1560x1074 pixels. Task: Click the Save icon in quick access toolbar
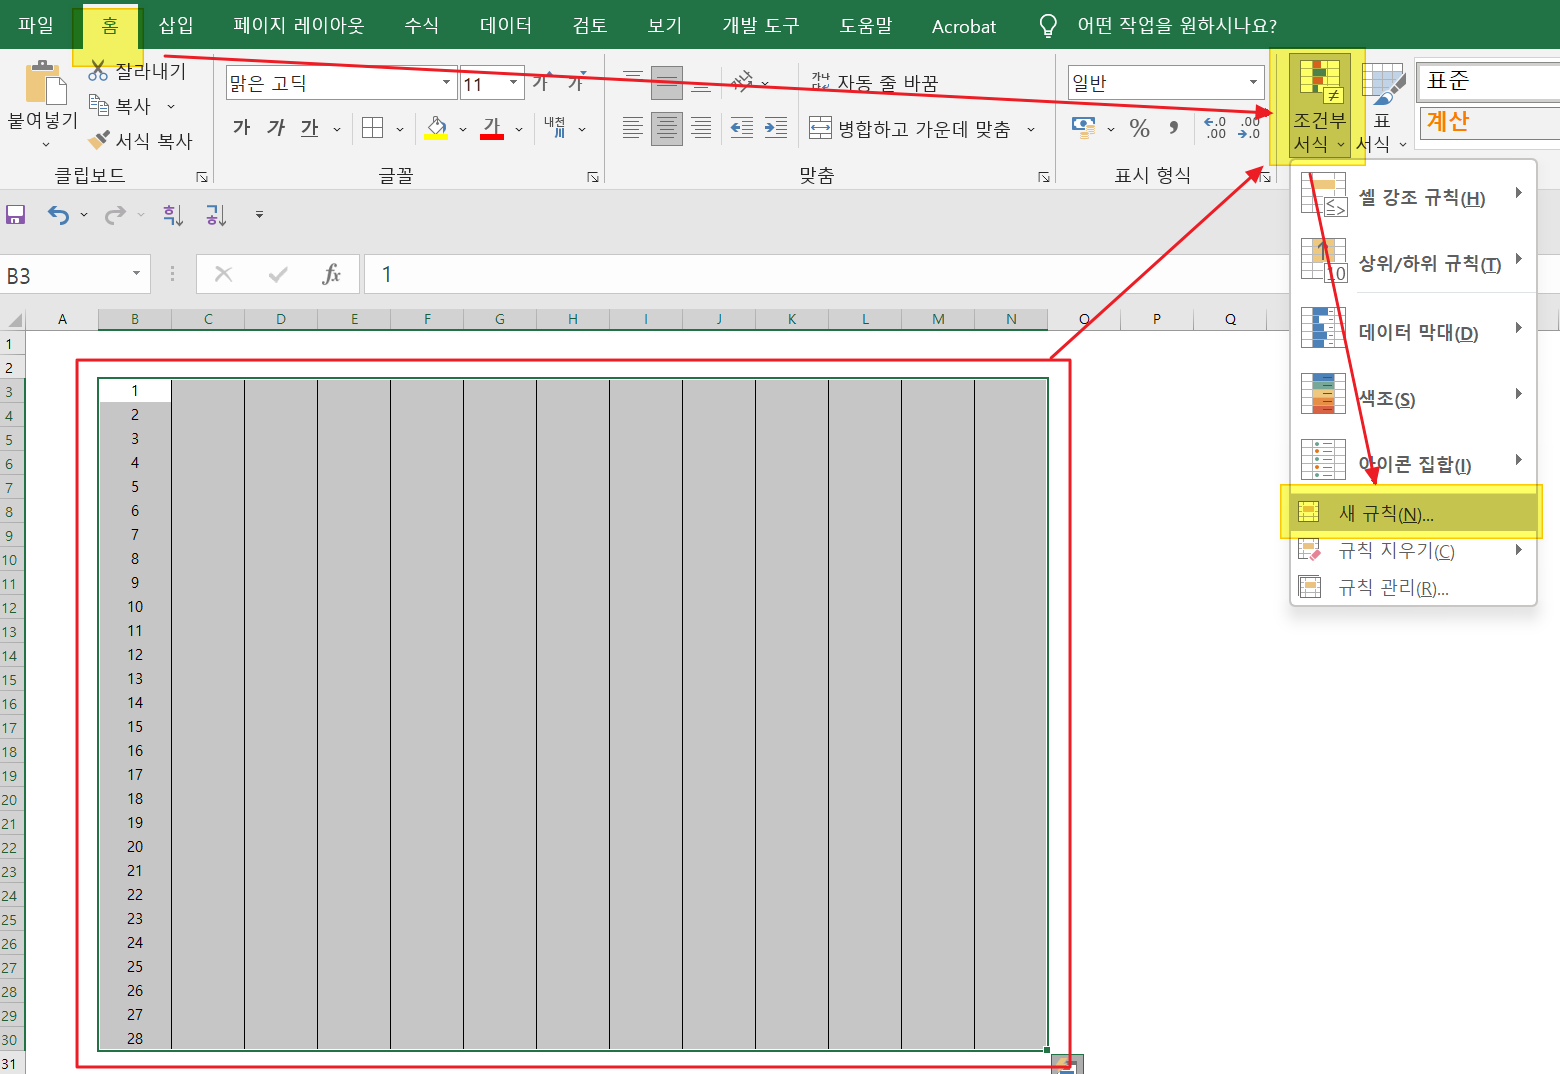(15, 214)
